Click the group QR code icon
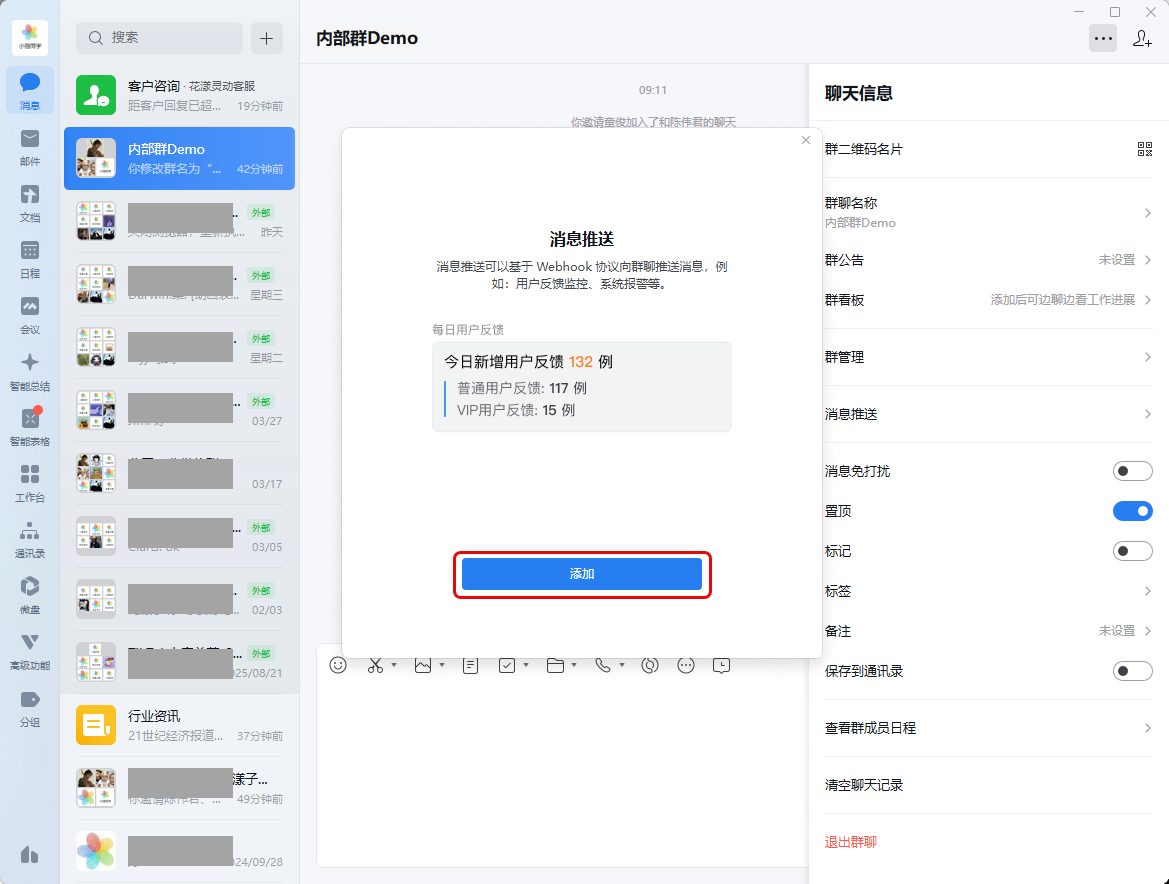The width and height of the screenshot is (1169, 884). pyautogui.click(x=1145, y=149)
